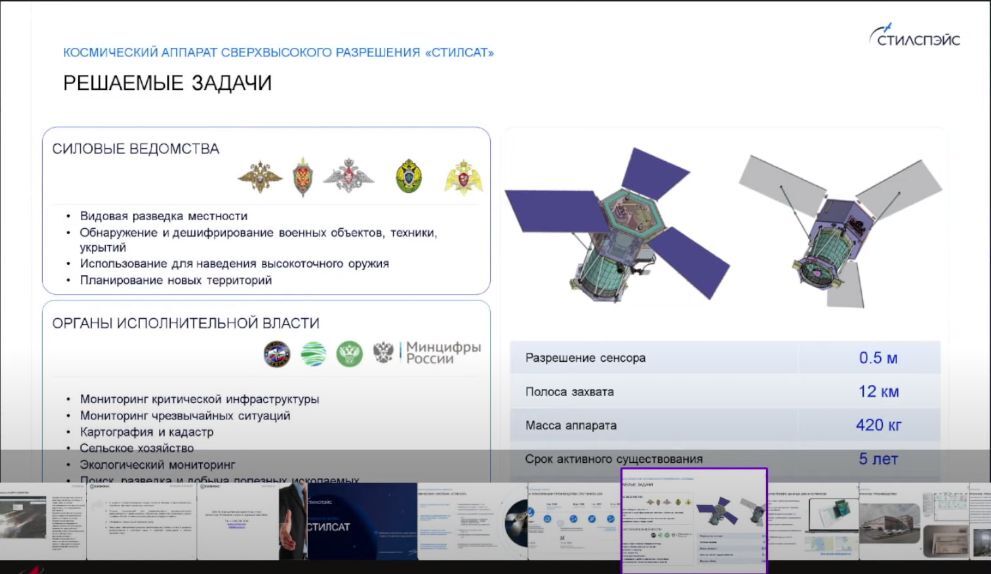Open the timeline roadmap slide thumbnail
Screen dimensions: 991x574
pos(575,521)
